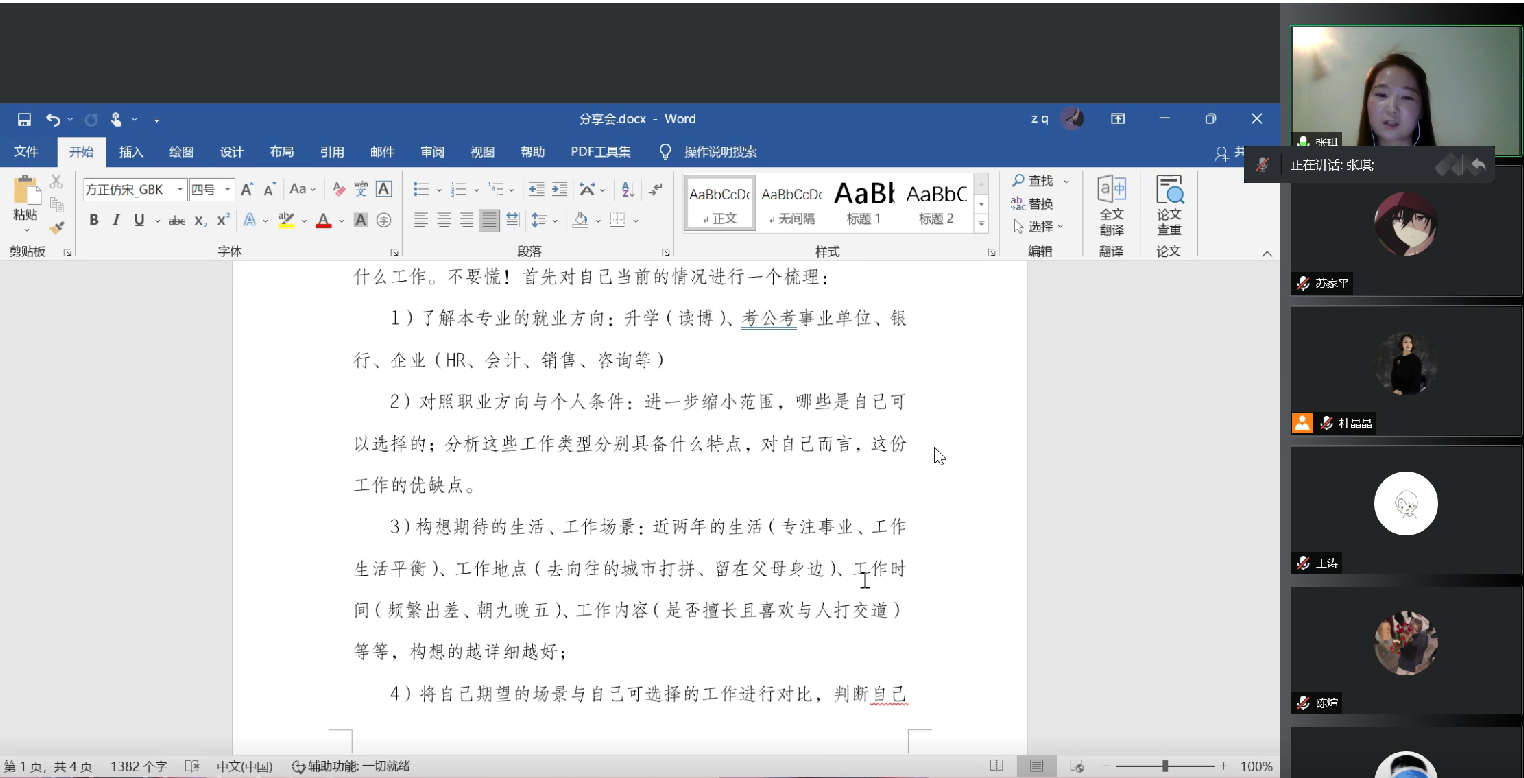
Task: Open the 文件 menu
Action: click(x=26, y=152)
